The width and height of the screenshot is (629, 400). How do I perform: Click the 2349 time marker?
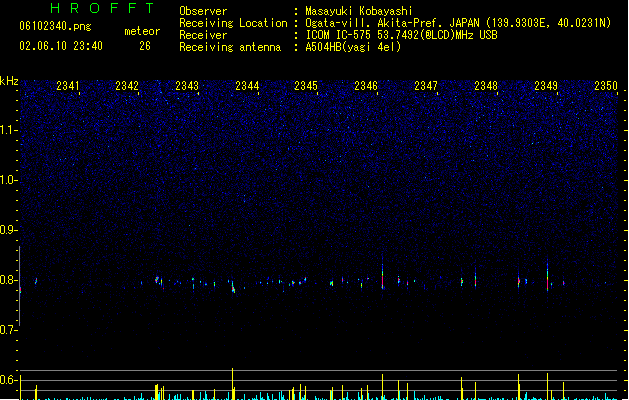click(x=546, y=86)
